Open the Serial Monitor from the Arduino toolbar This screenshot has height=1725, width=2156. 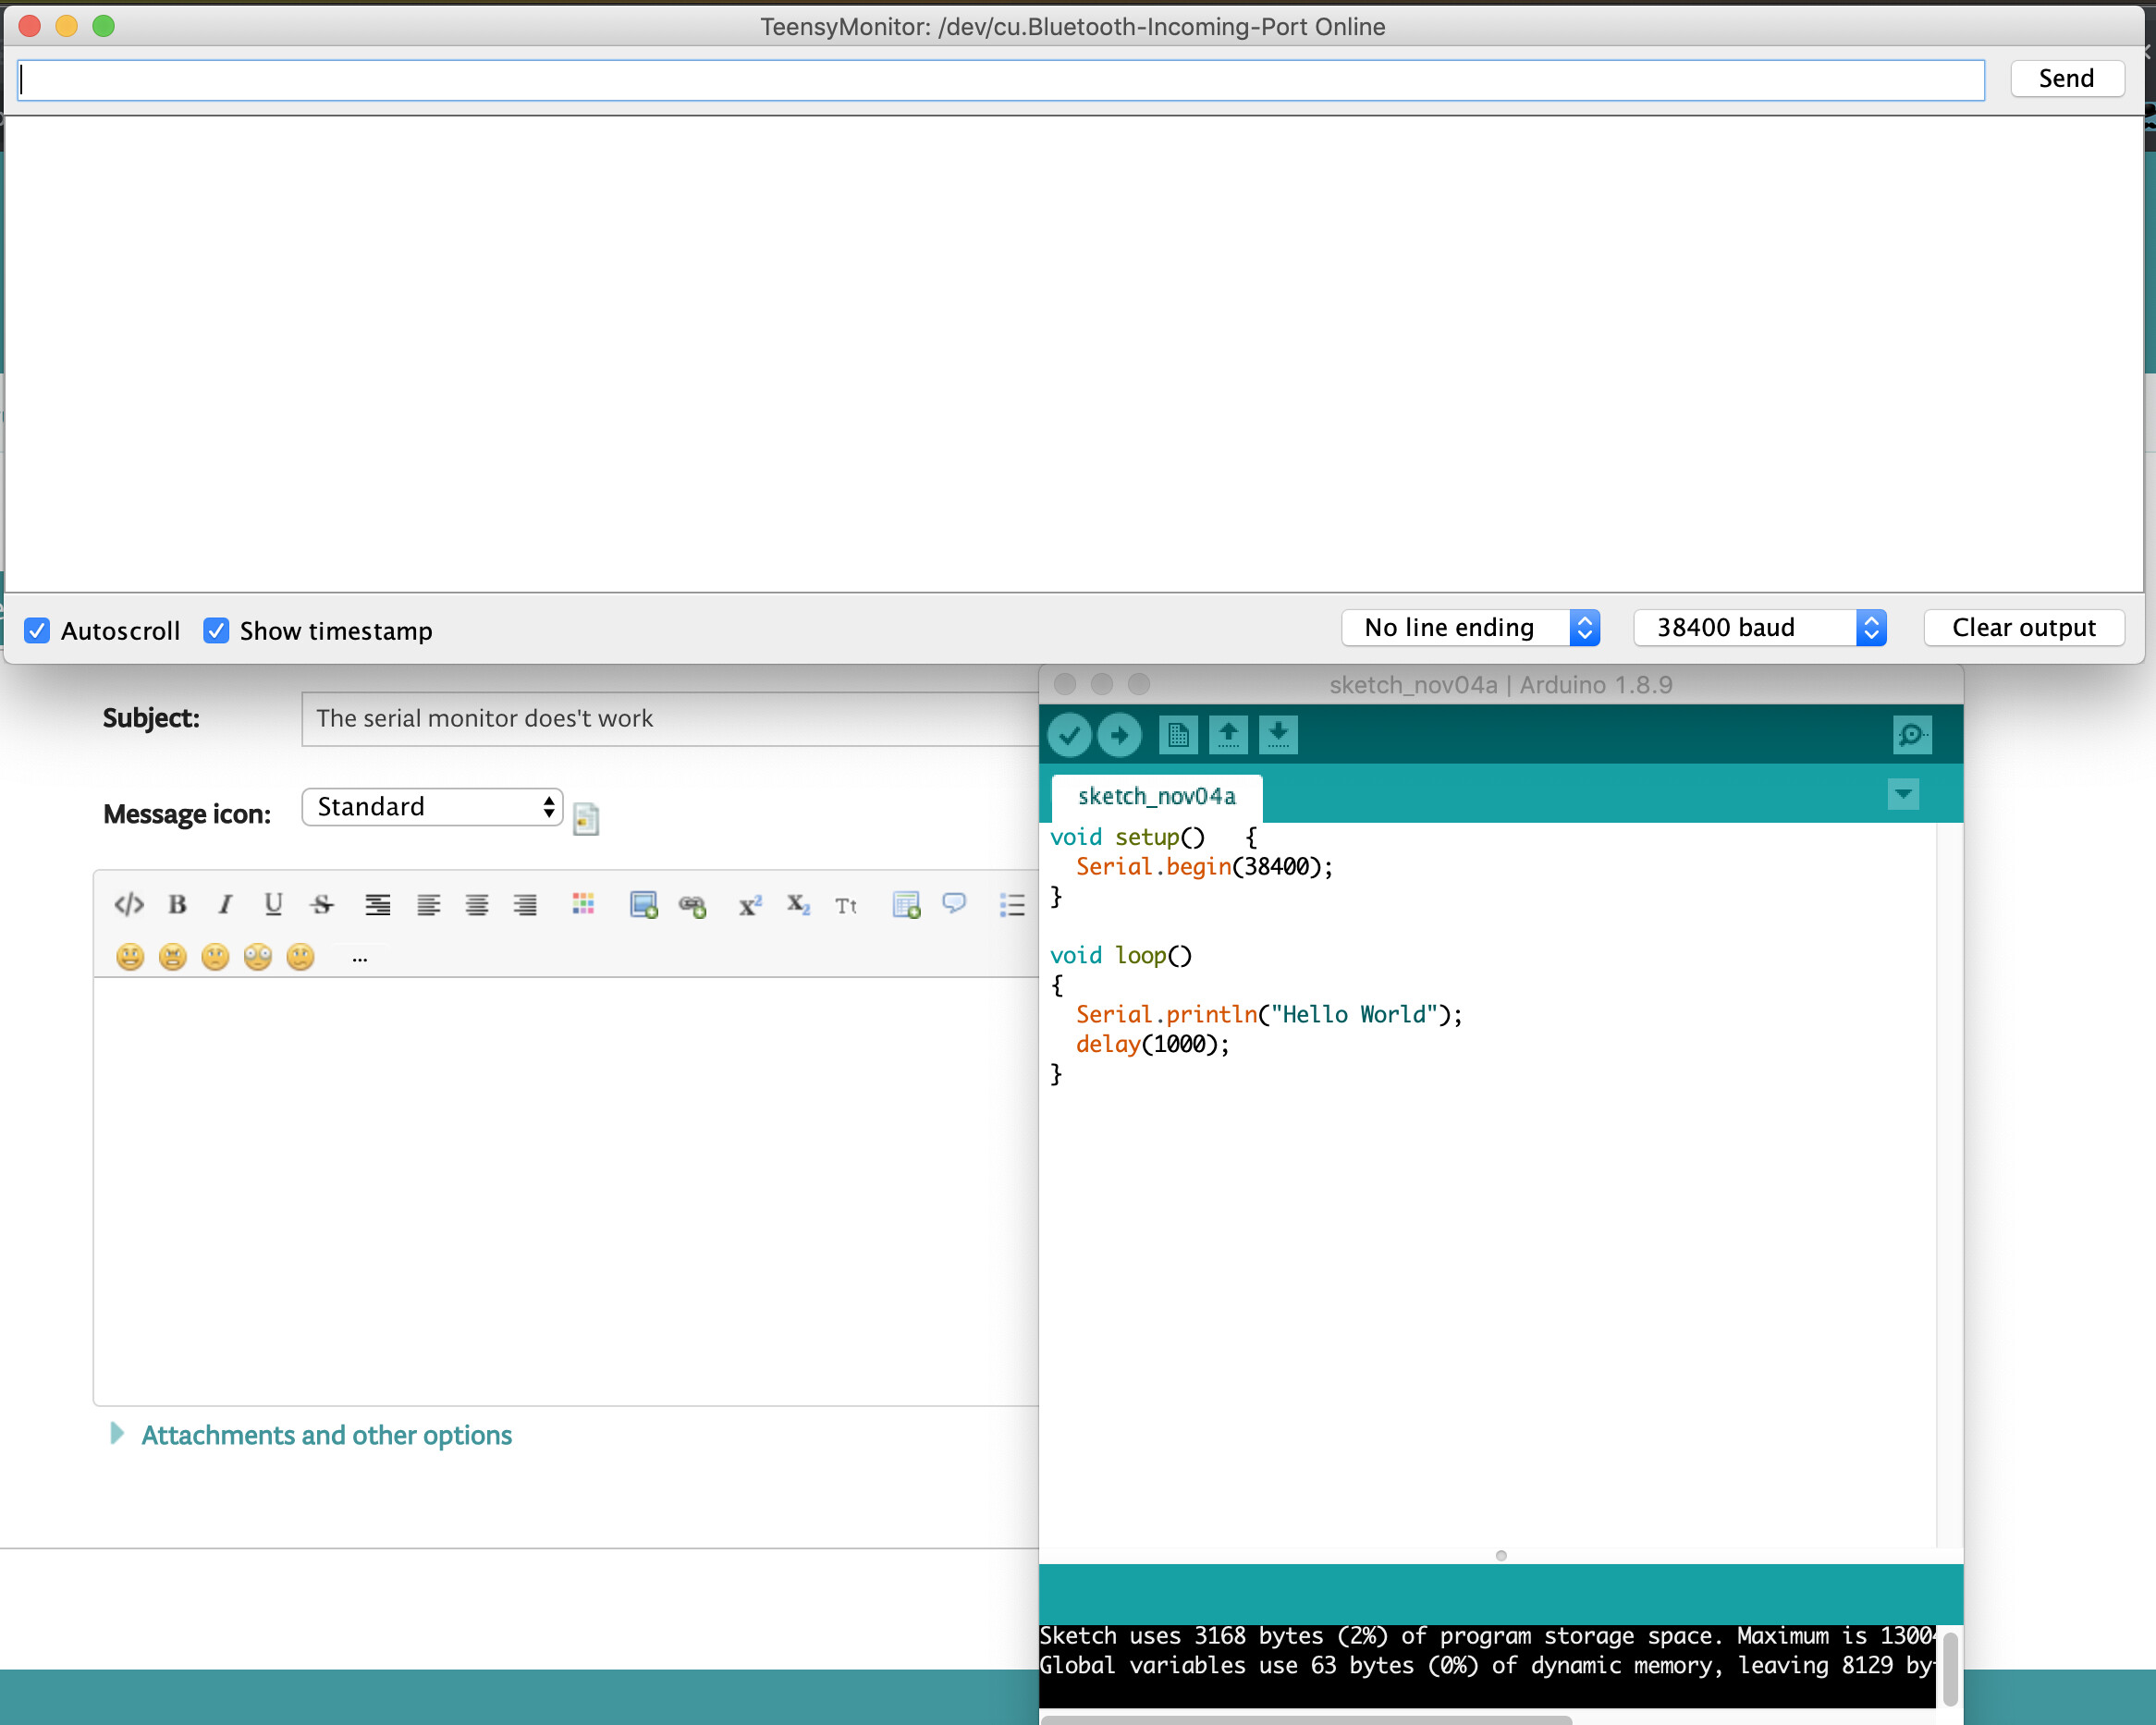pos(1912,734)
